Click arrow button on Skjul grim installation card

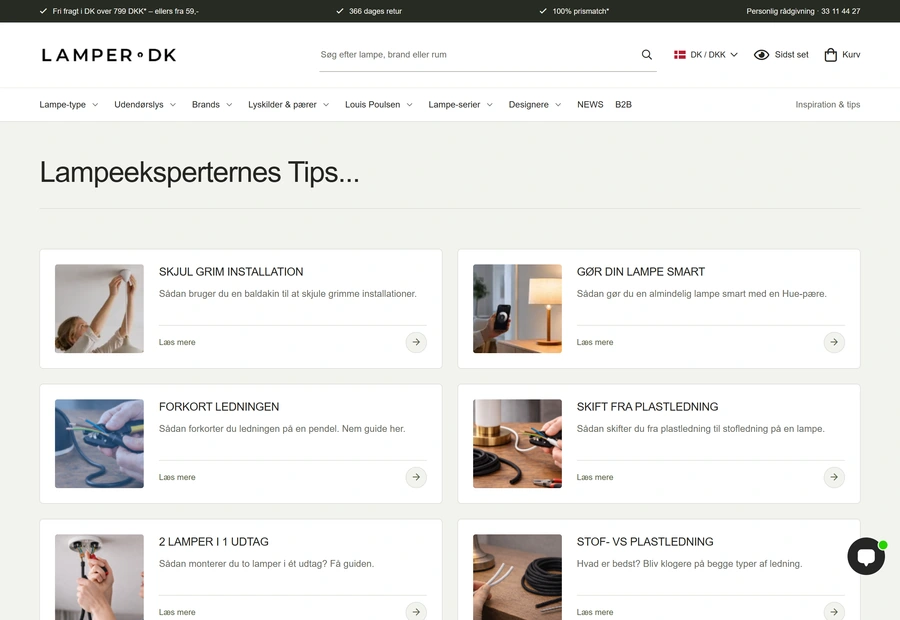pyautogui.click(x=416, y=342)
